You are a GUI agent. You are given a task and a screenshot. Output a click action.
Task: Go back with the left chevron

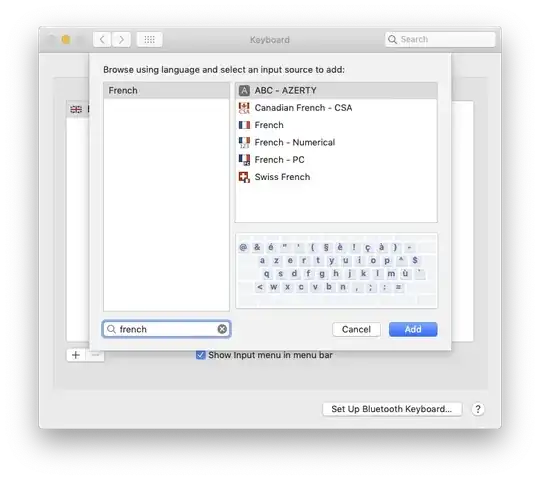click(x=102, y=40)
